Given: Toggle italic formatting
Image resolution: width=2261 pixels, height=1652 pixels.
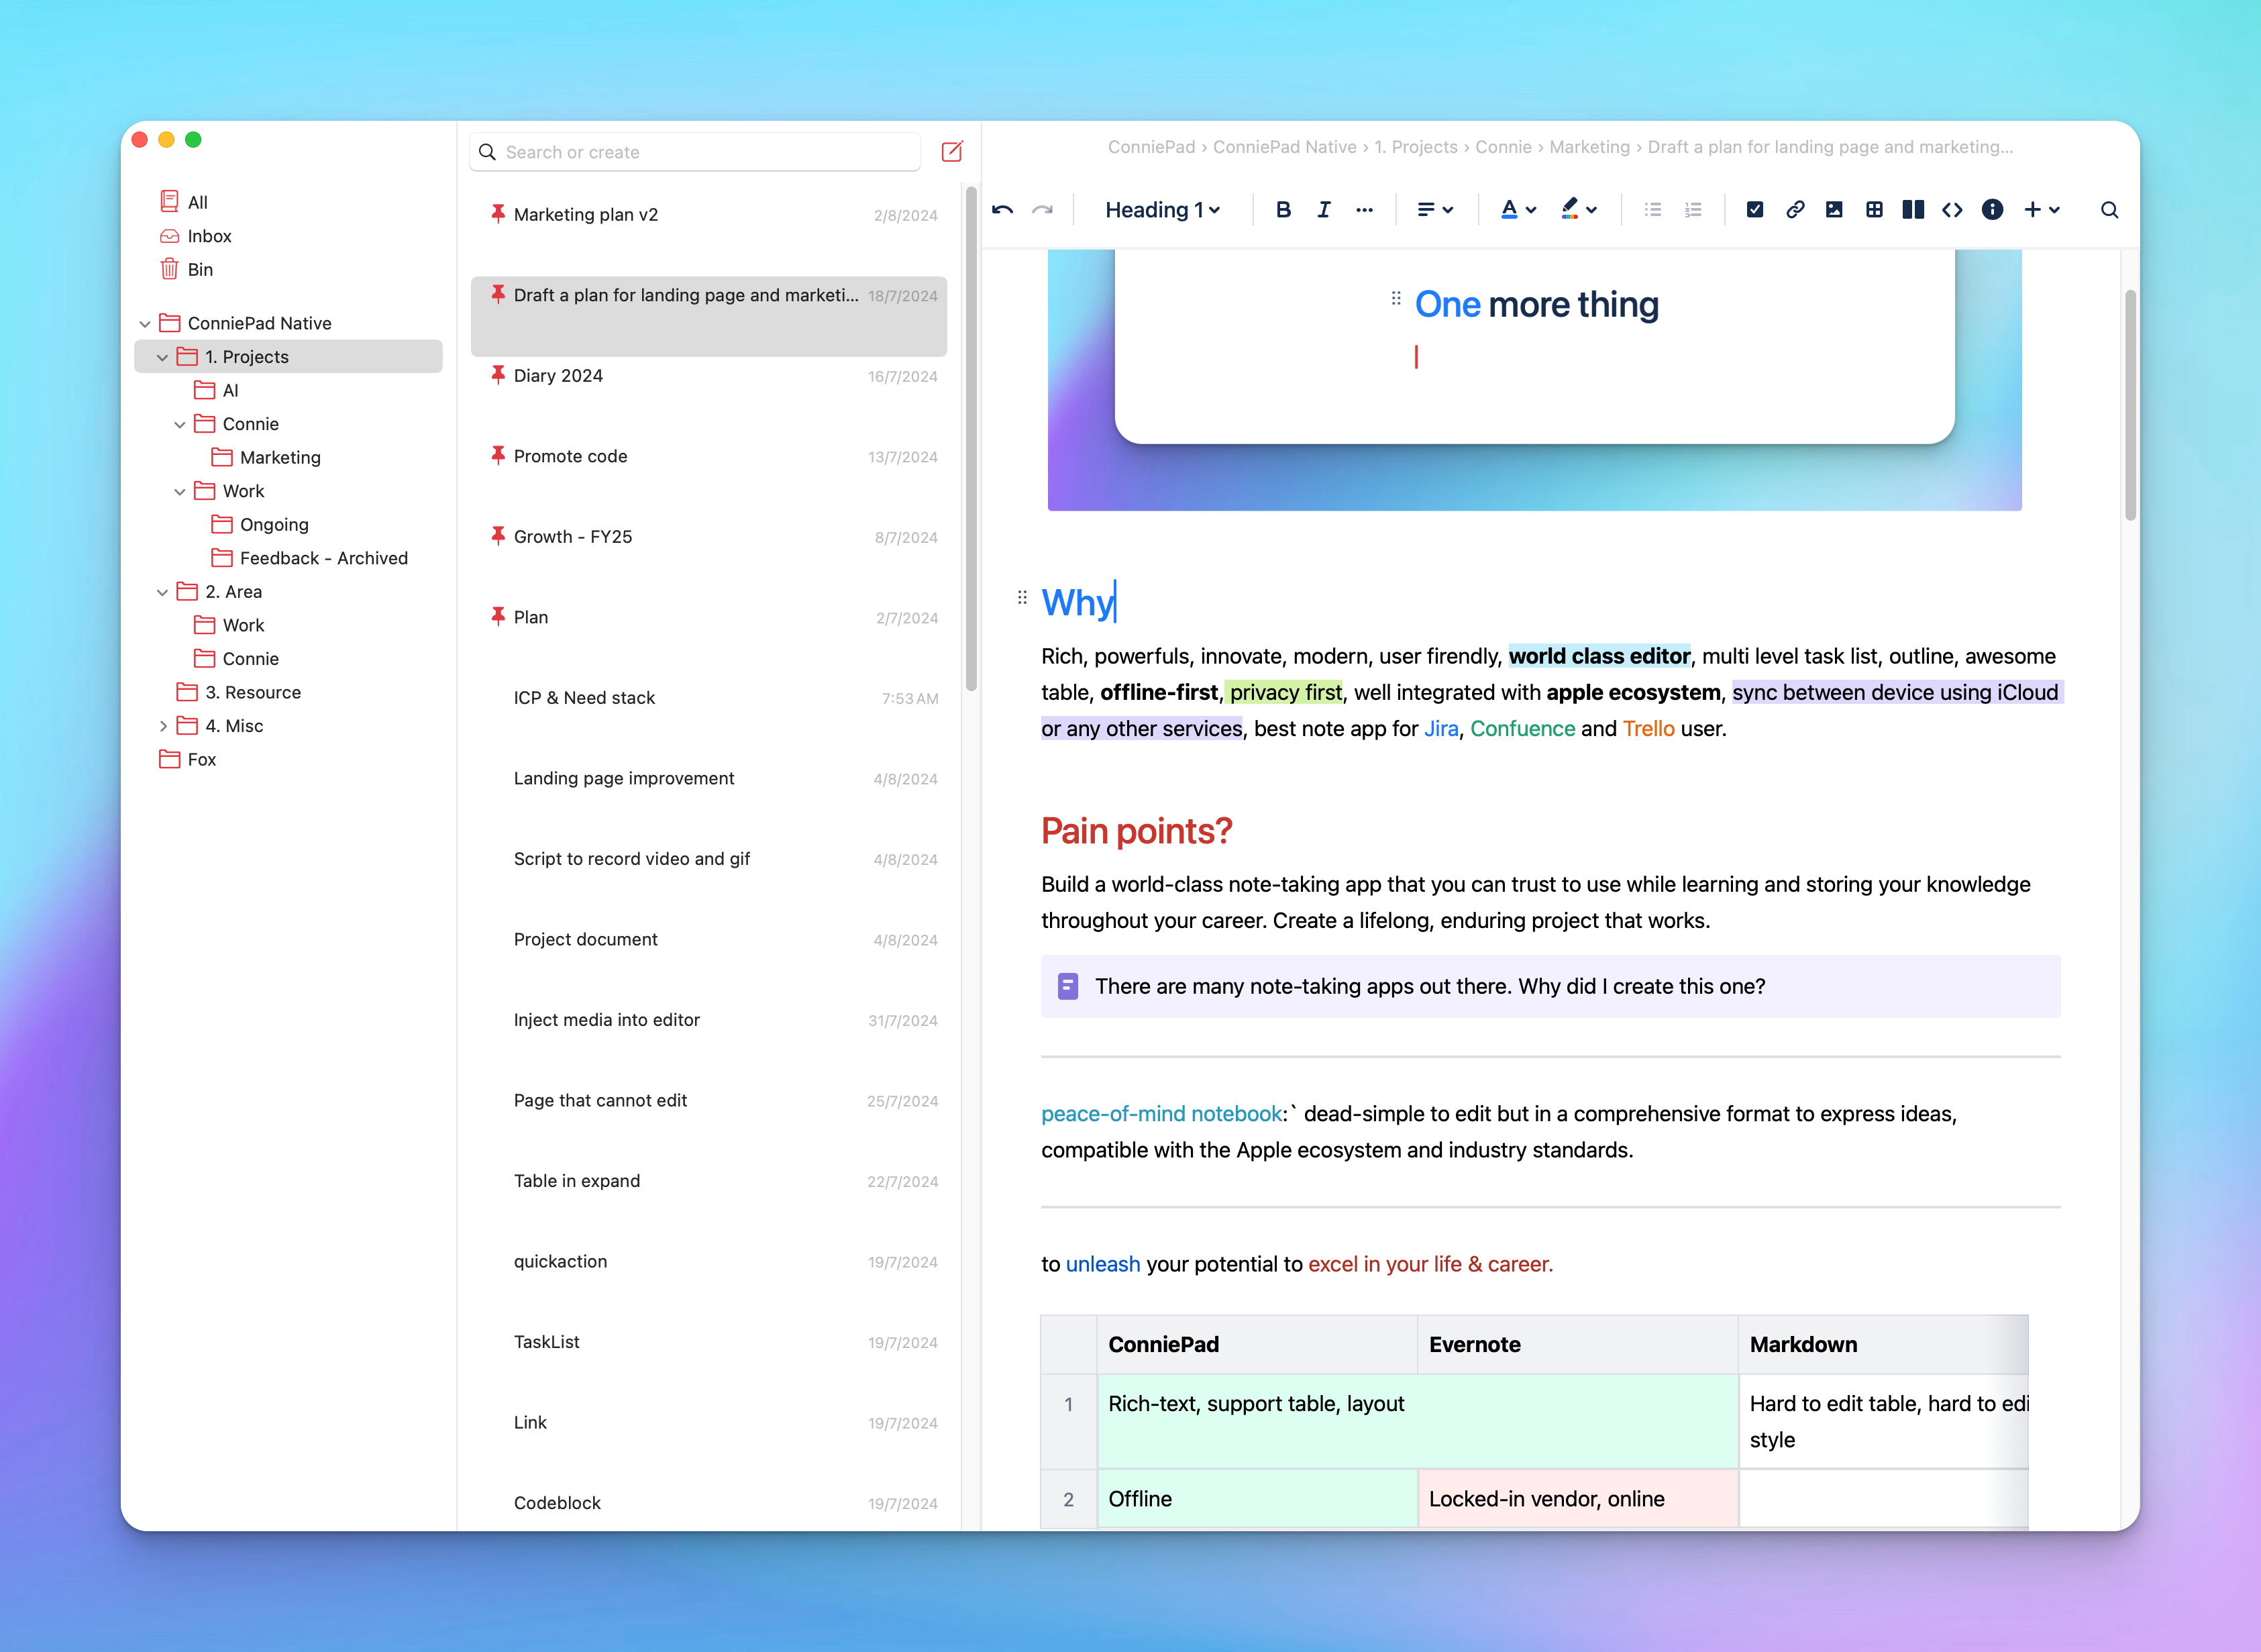Looking at the screenshot, I should tap(1323, 210).
